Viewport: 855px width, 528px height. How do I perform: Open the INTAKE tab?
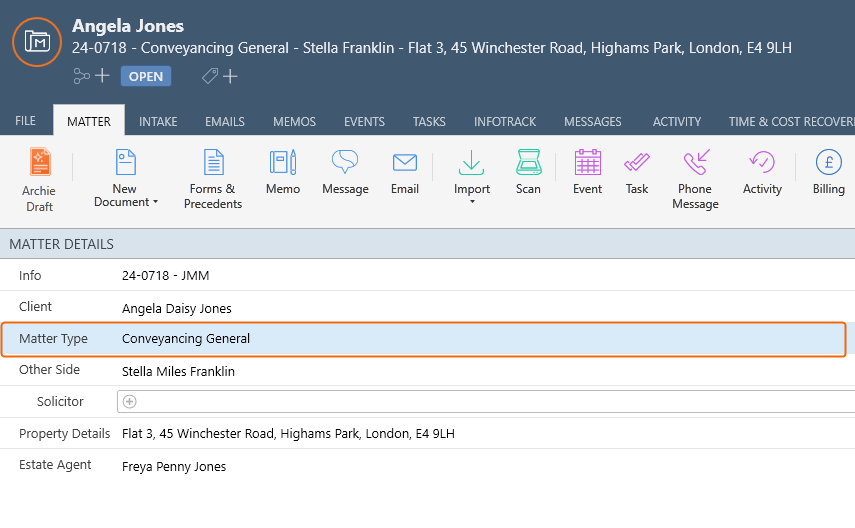tap(158, 121)
